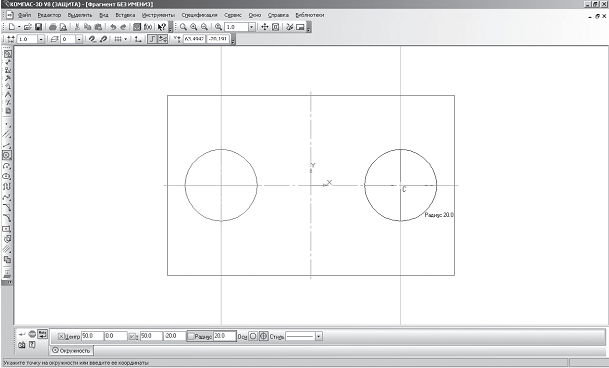Select the Fillet tool in the left toolbar
609x368 pixels.
(x=7, y=218)
